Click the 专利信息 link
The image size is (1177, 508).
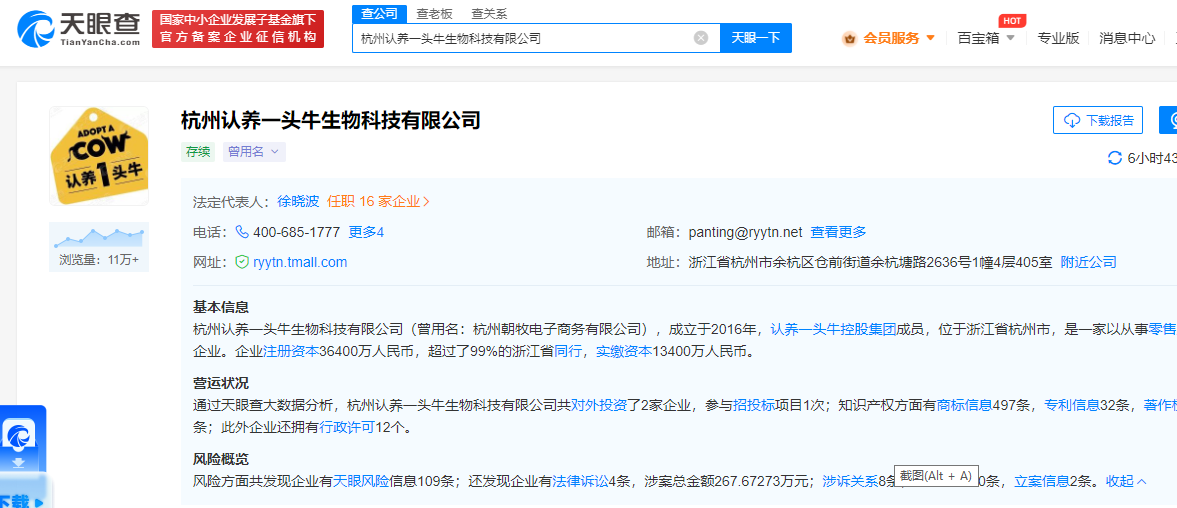pos(1072,405)
